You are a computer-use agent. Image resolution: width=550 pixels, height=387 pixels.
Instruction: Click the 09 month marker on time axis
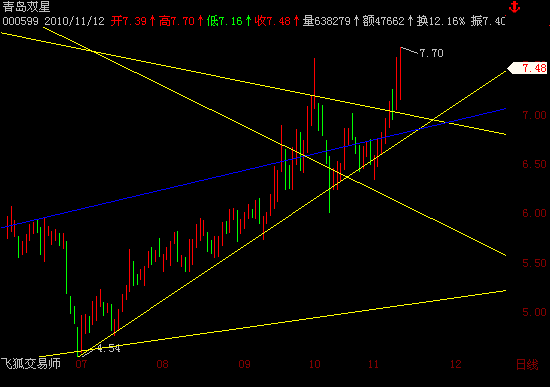pyautogui.click(x=244, y=364)
